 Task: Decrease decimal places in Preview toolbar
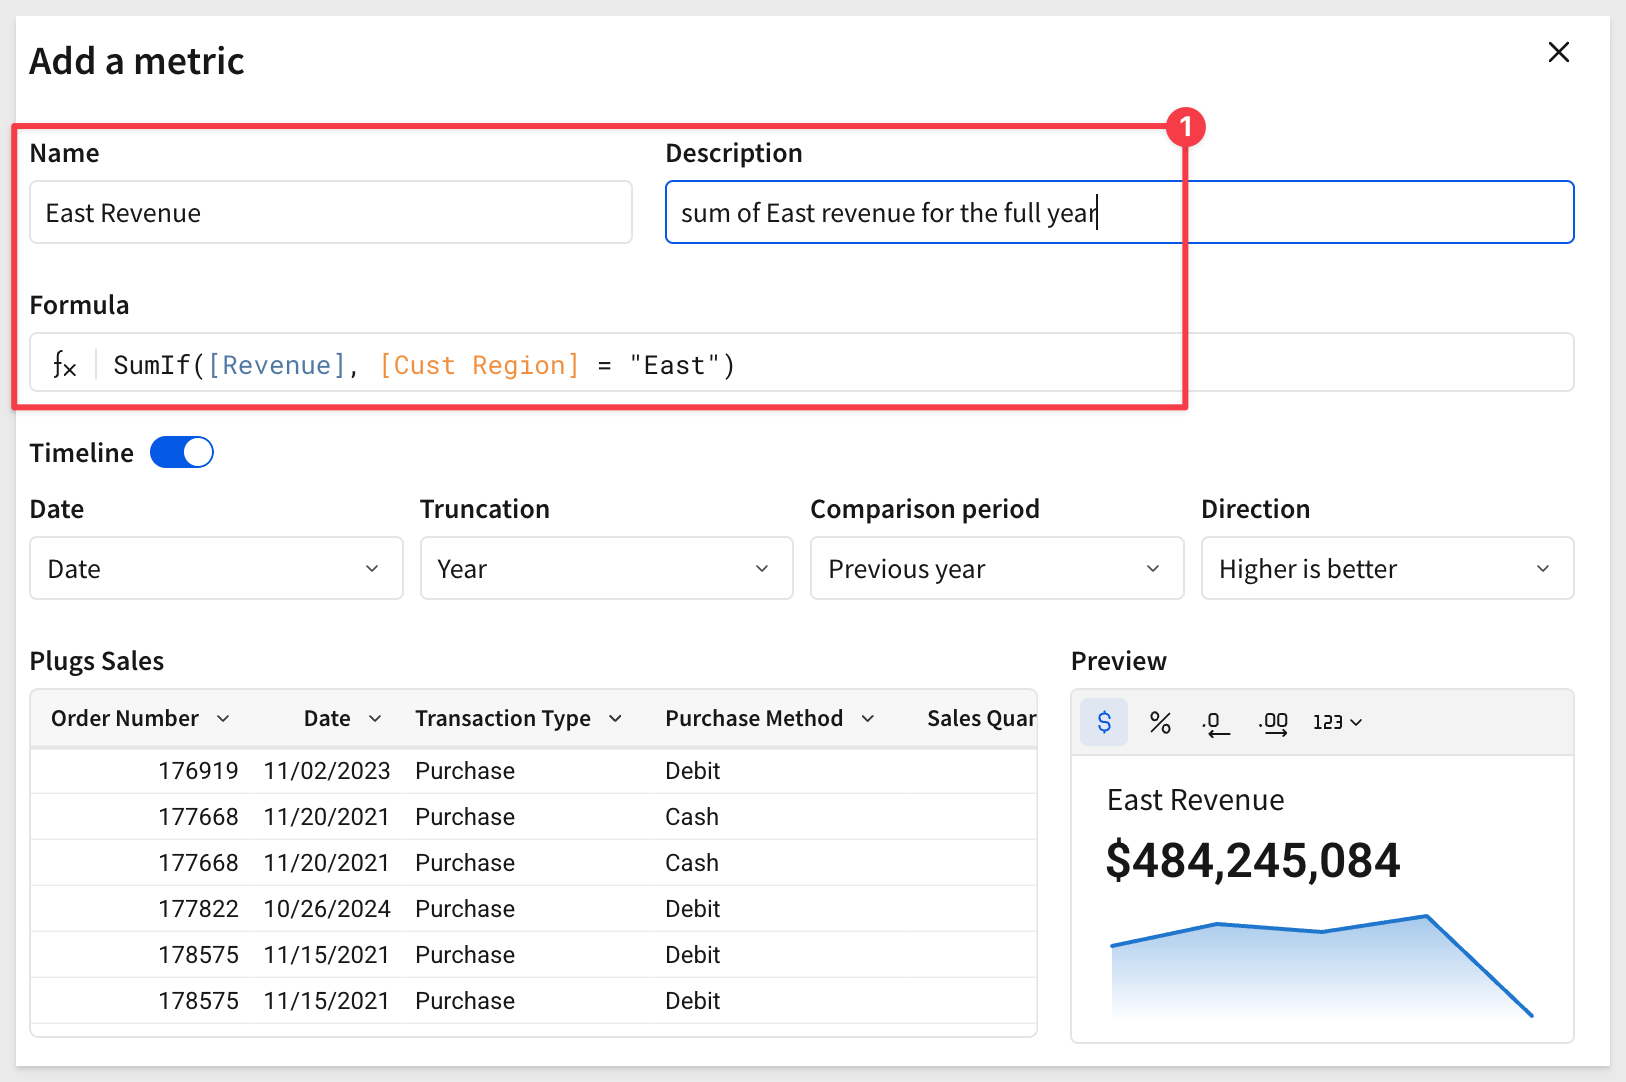1215,723
